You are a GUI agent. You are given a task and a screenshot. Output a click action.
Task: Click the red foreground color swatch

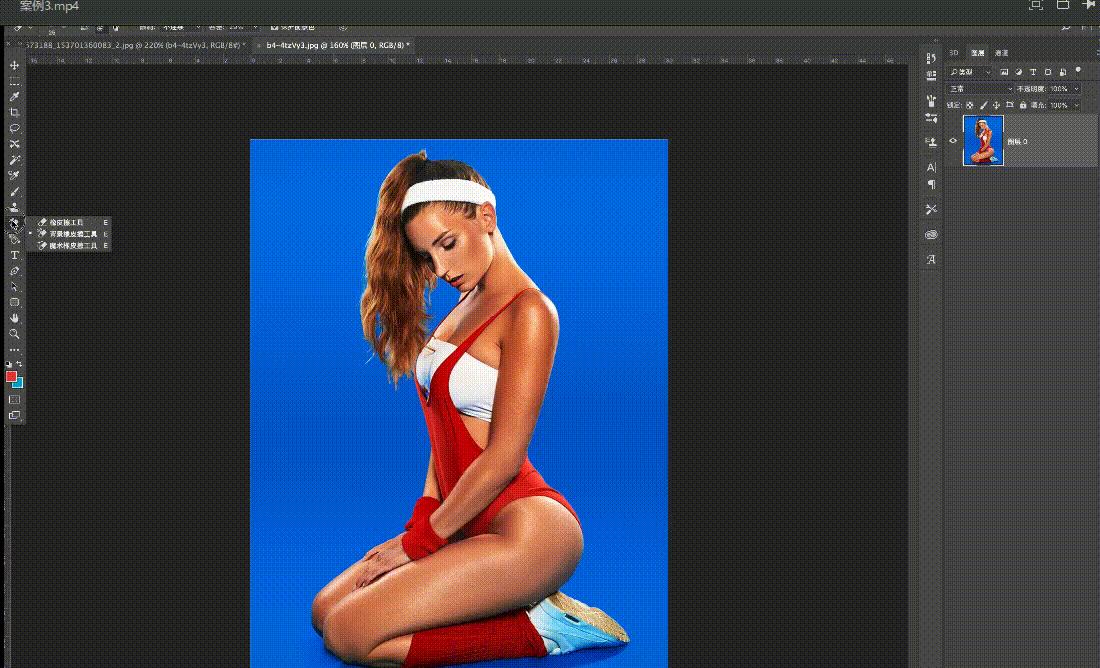pyautogui.click(x=11, y=376)
